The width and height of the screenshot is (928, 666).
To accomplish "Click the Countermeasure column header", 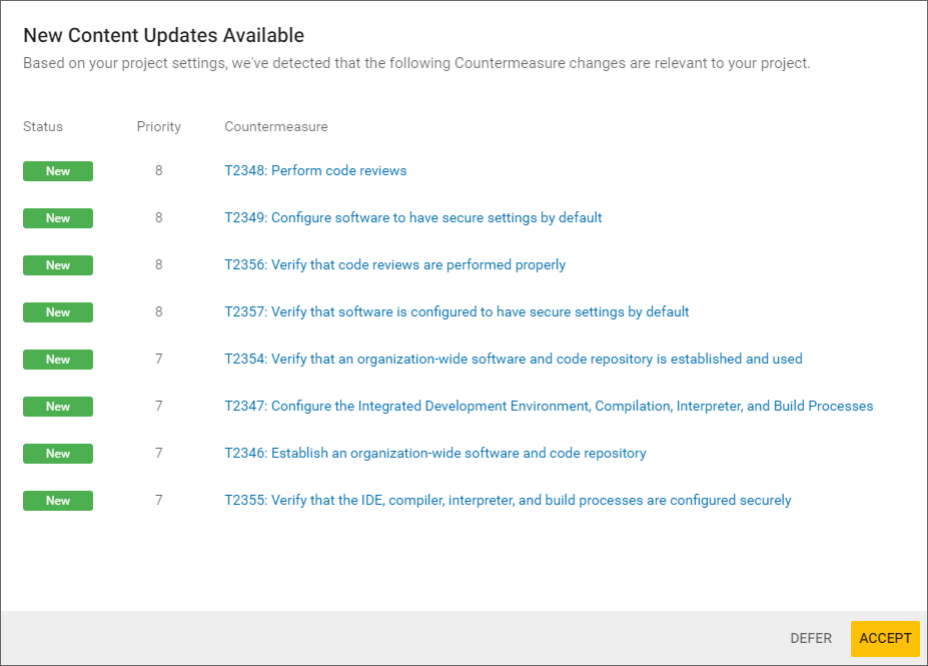I will [x=276, y=126].
